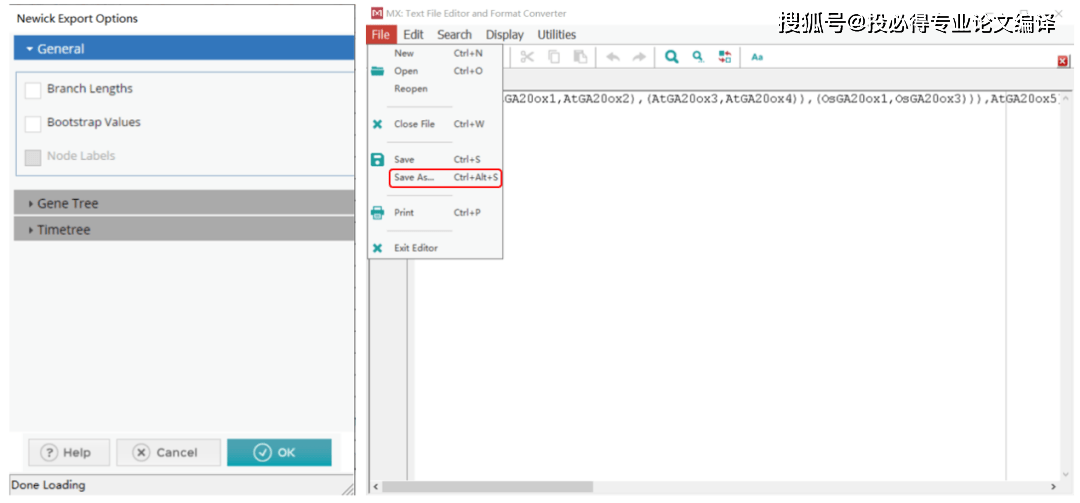Choose Save As... from File menu
The height and width of the screenshot is (503, 1080).
(x=415, y=178)
